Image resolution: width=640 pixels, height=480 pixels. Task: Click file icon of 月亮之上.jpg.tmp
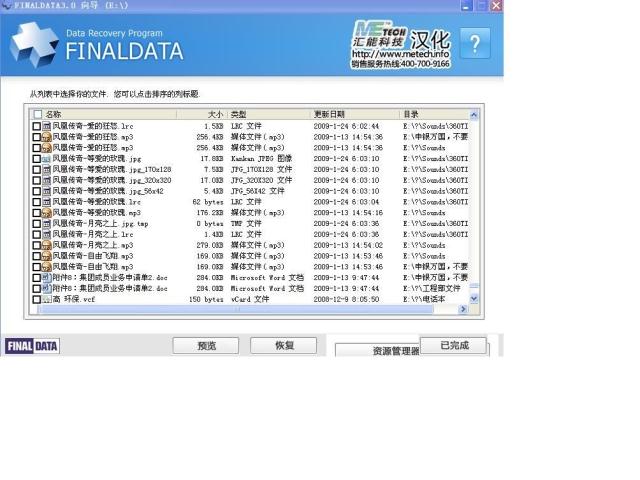(47, 224)
